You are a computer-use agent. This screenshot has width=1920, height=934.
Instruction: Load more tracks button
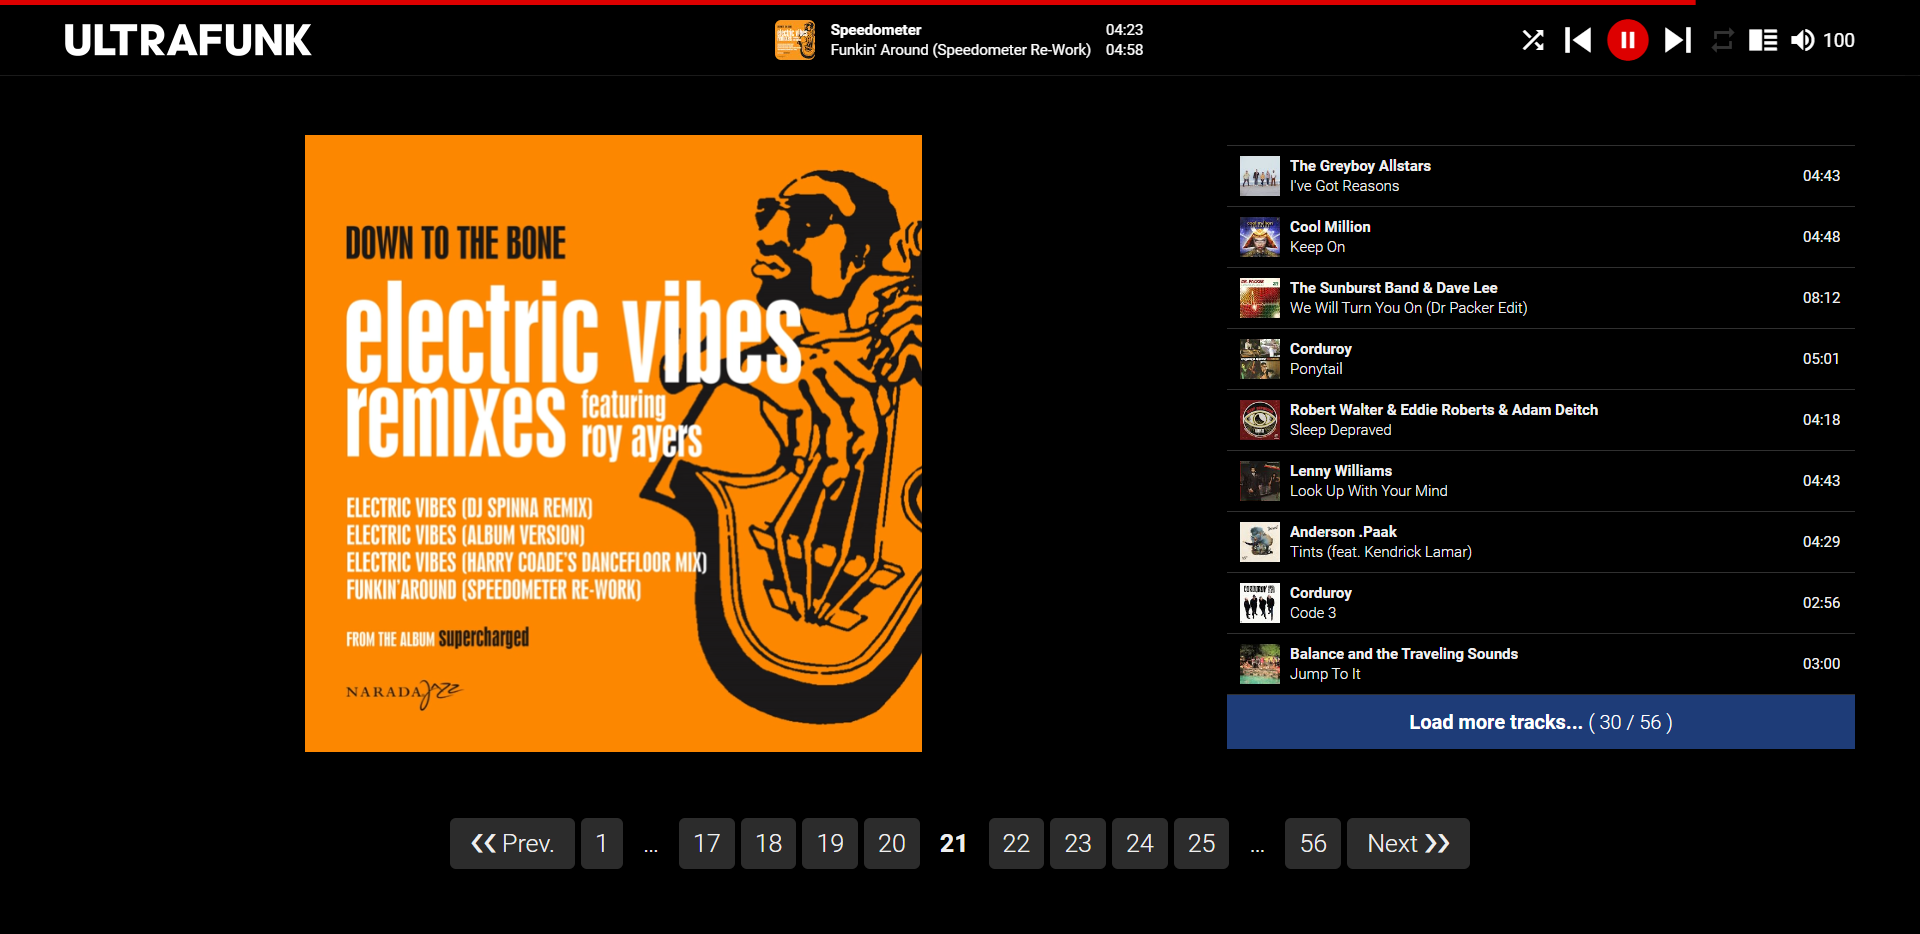click(1541, 722)
